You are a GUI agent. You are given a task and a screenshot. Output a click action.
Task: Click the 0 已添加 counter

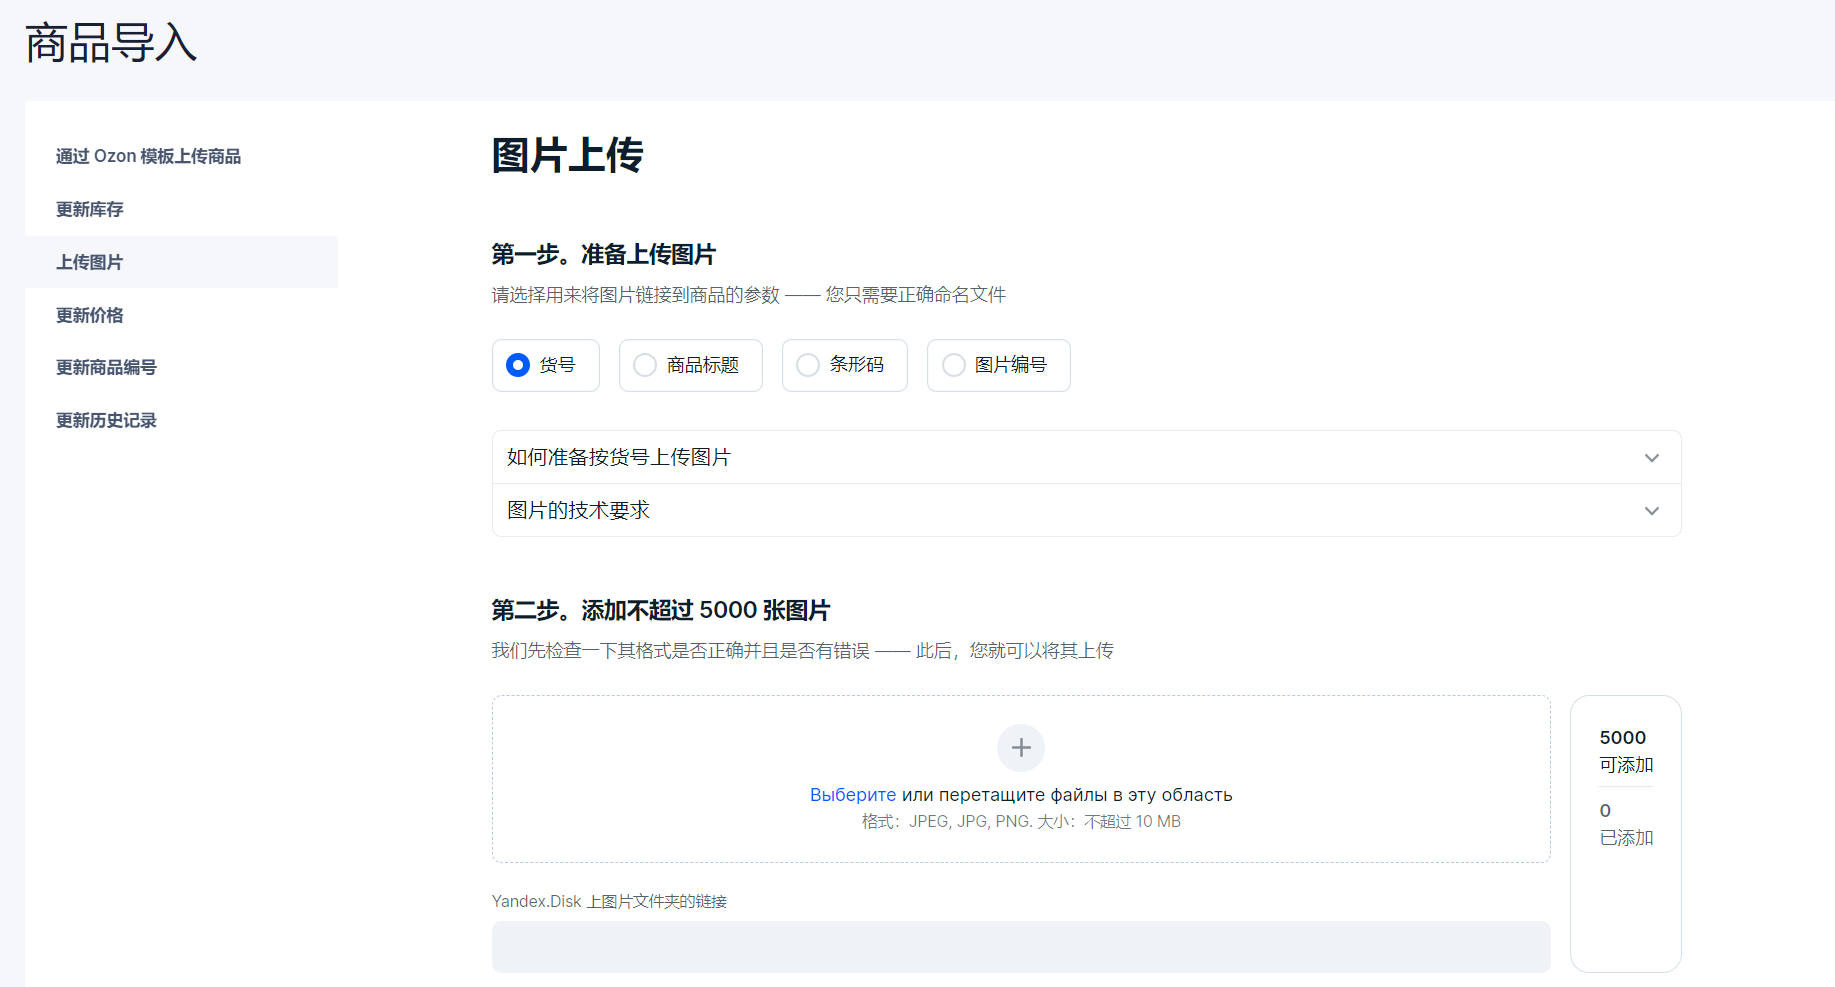coord(1626,824)
